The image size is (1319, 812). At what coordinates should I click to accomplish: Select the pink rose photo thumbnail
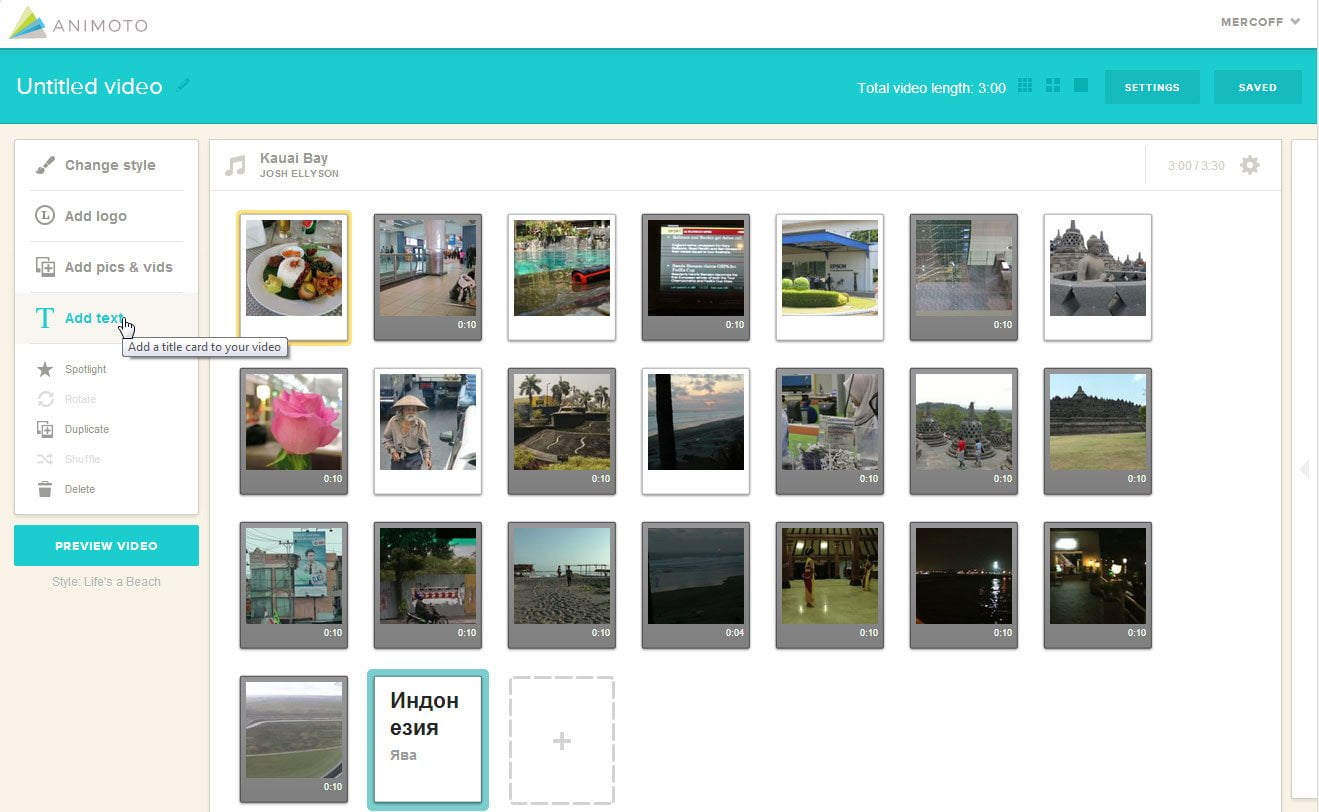pyautogui.click(x=294, y=431)
